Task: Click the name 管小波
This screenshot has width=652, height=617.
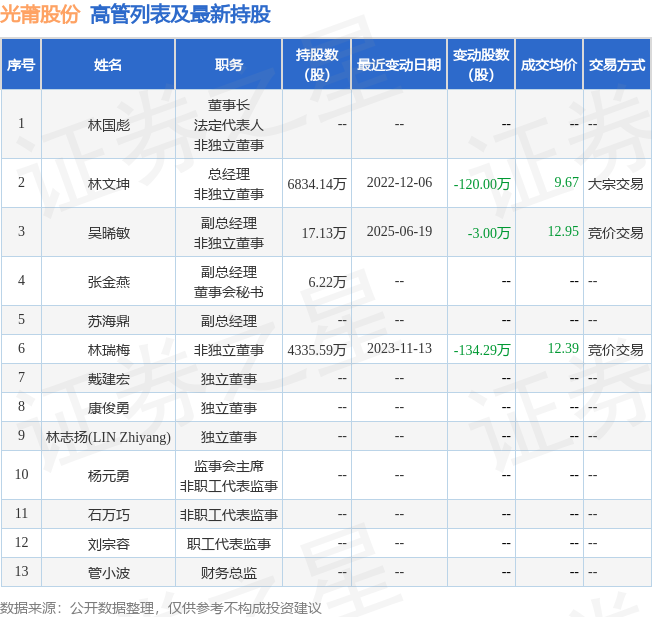Action: (109, 573)
